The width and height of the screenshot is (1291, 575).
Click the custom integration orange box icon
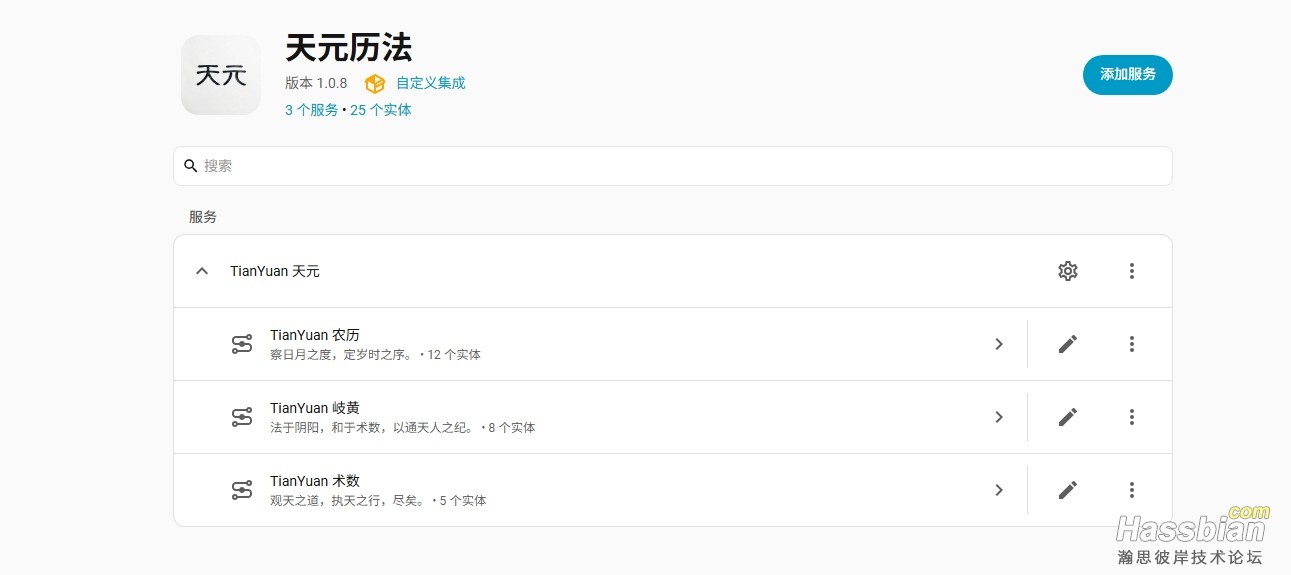coord(375,84)
